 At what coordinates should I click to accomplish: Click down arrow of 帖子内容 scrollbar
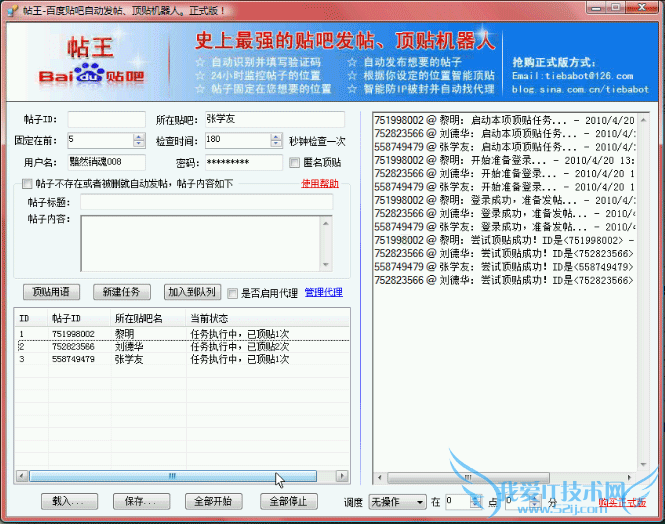[x=326, y=265]
